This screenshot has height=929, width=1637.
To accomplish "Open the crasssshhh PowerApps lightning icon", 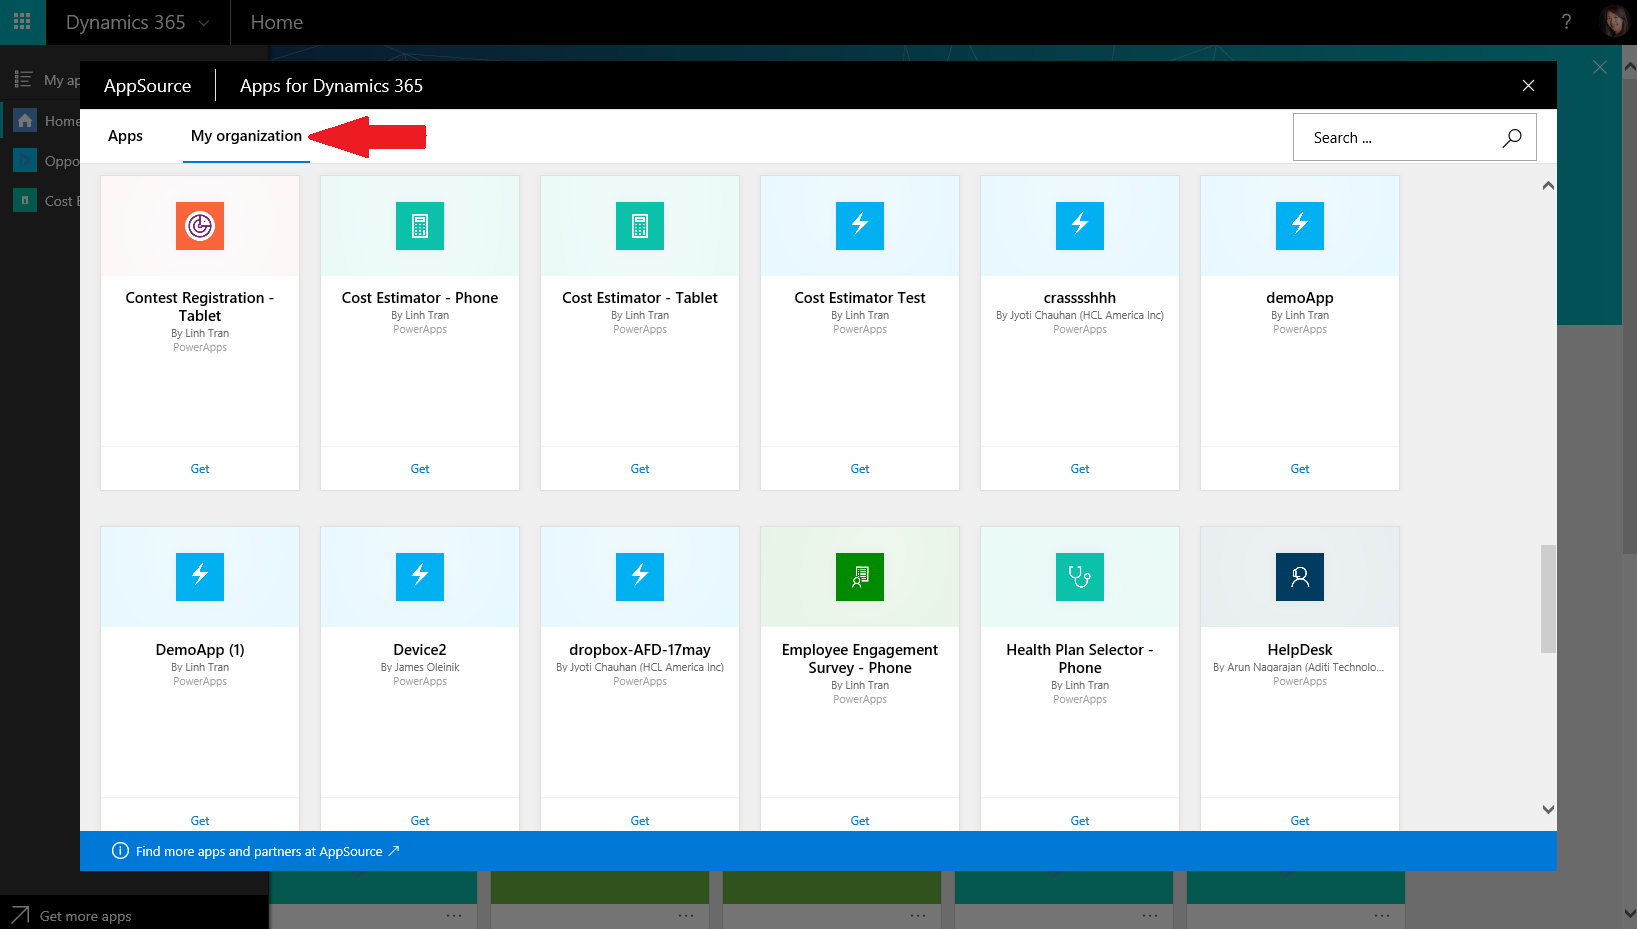I will [x=1079, y=226].
